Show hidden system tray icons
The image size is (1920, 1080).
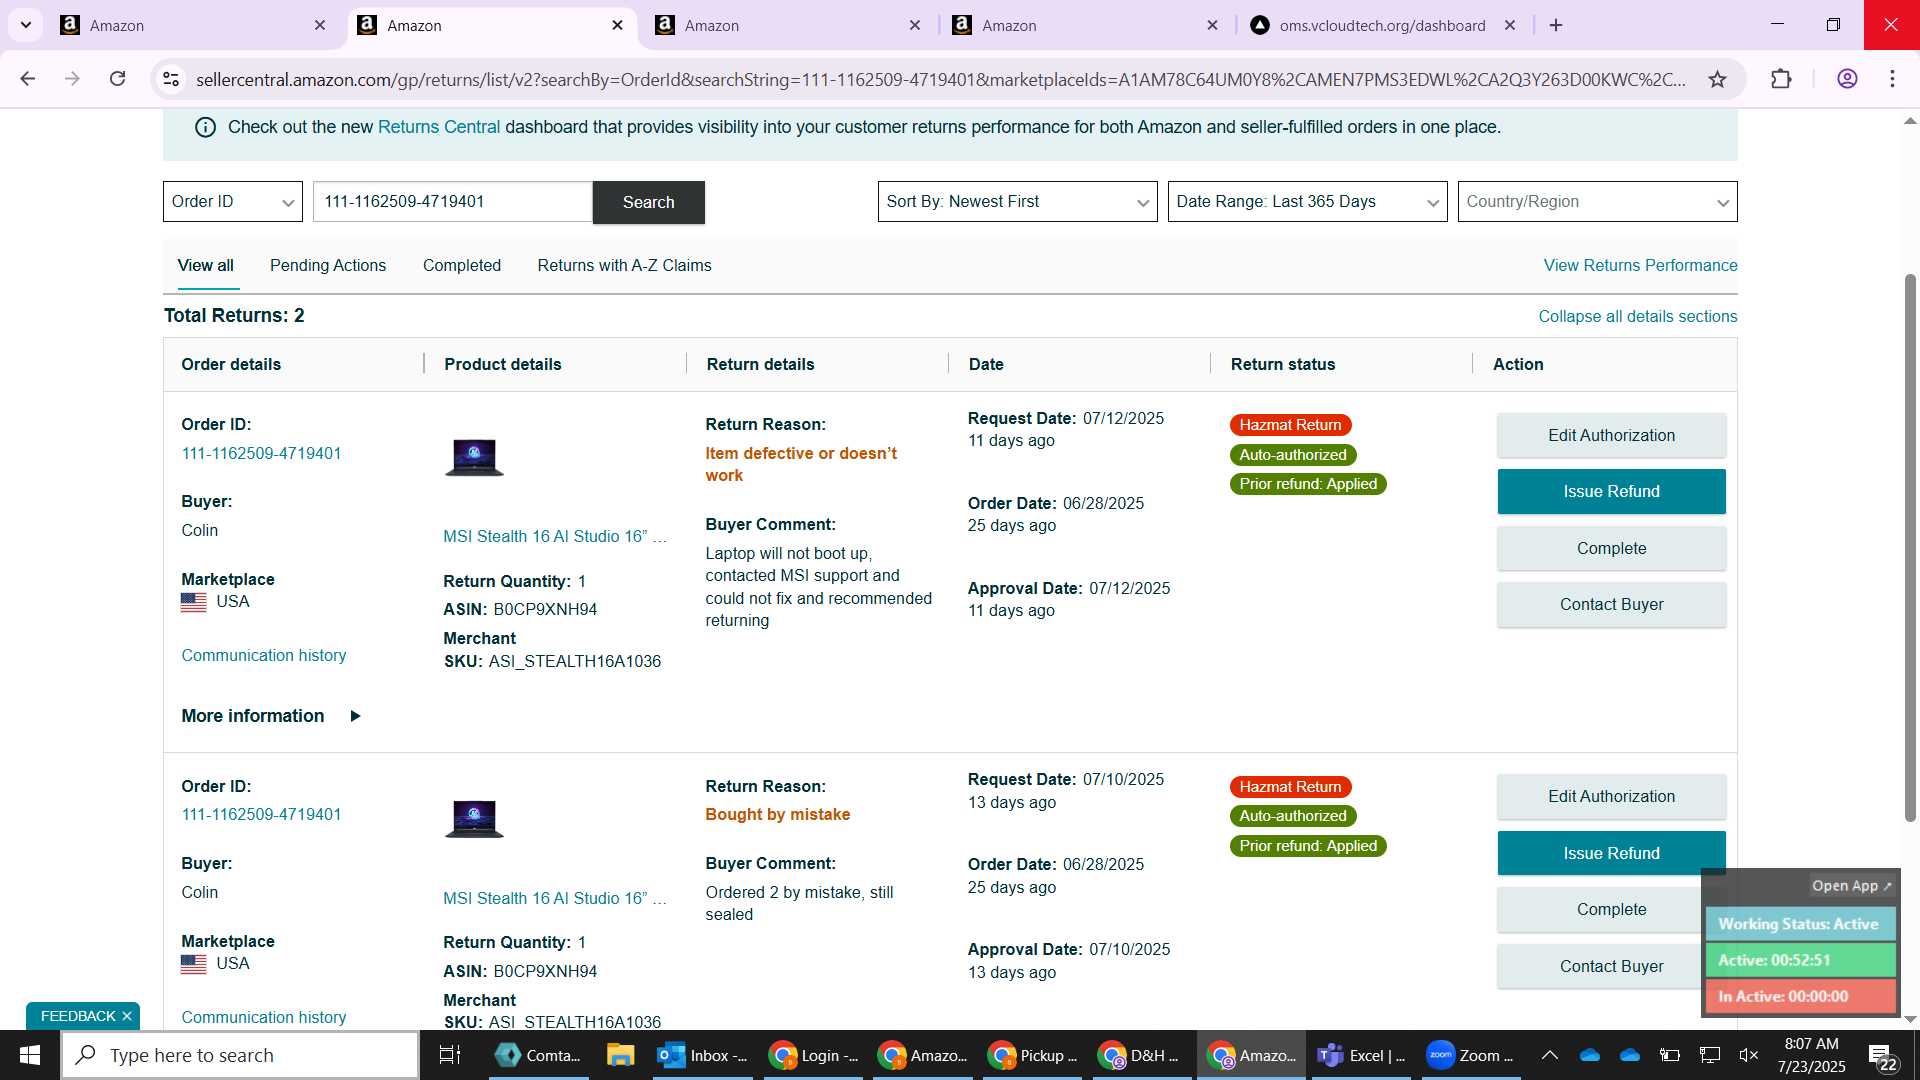1549,1055
